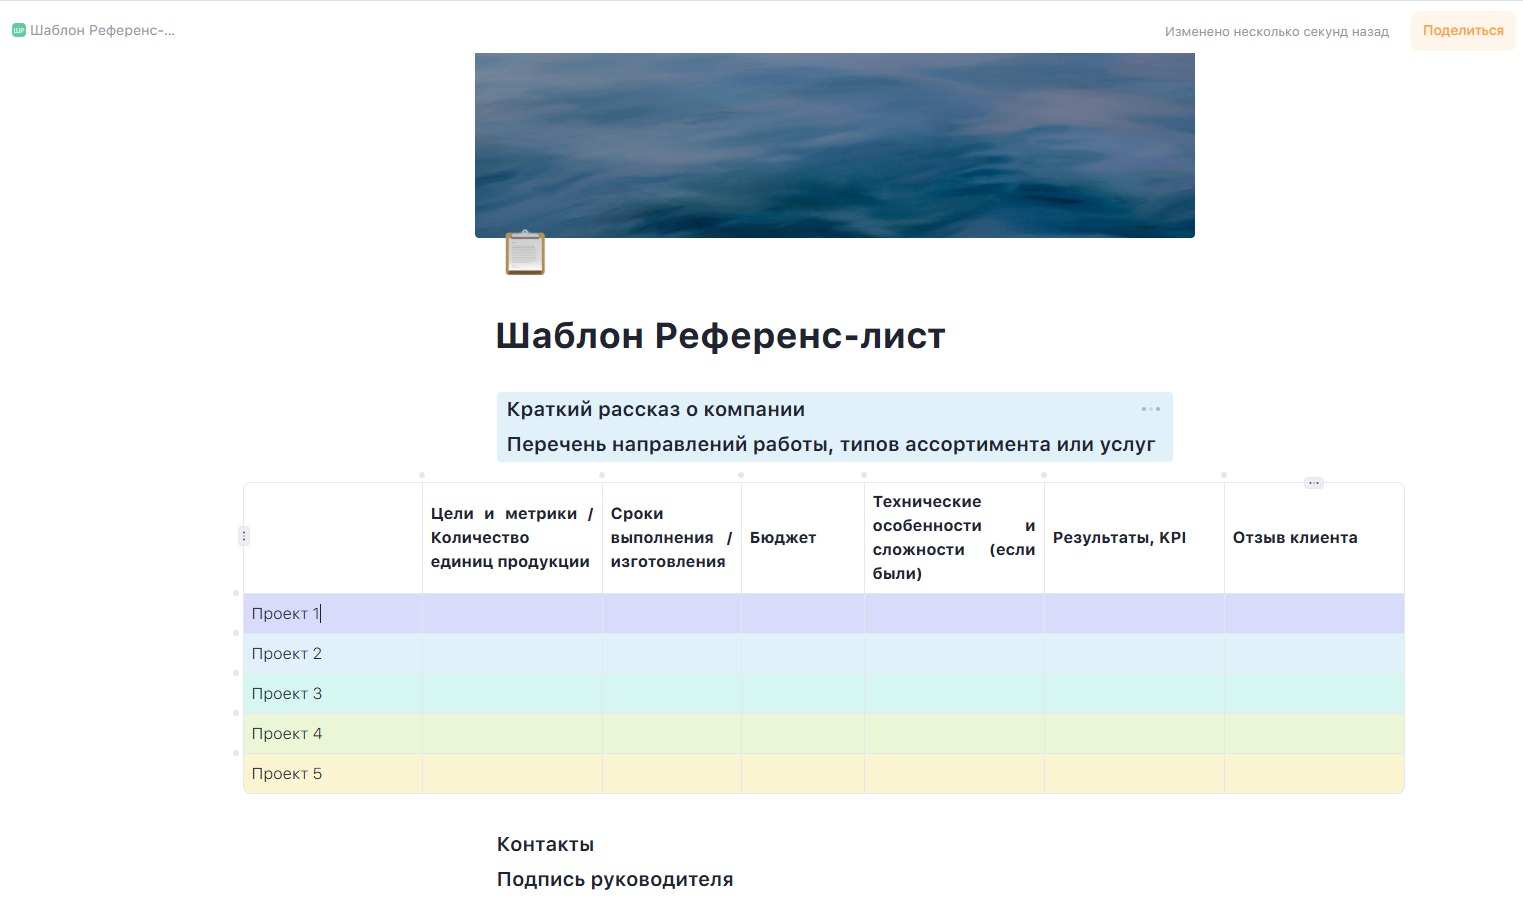The width and height of the screenshot is (1523, 915).
Task: Open the 'Шаблон Референс-...' breadcrumb title
Action: (x=102, y=31)
